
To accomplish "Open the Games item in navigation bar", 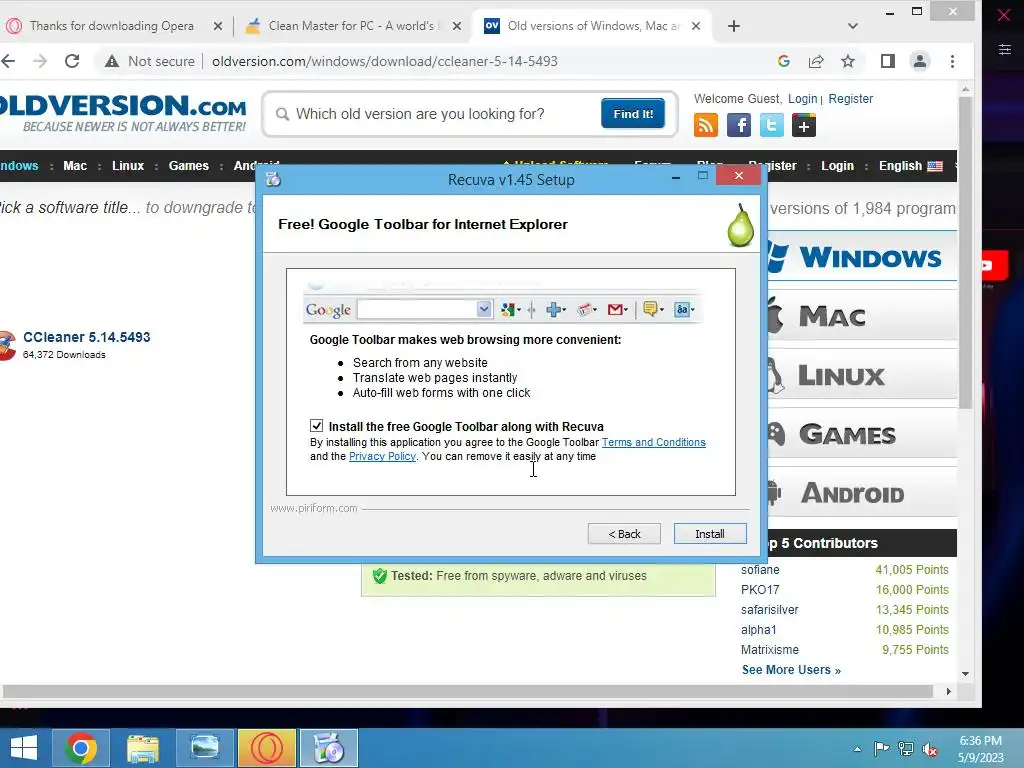I will 189,166.
